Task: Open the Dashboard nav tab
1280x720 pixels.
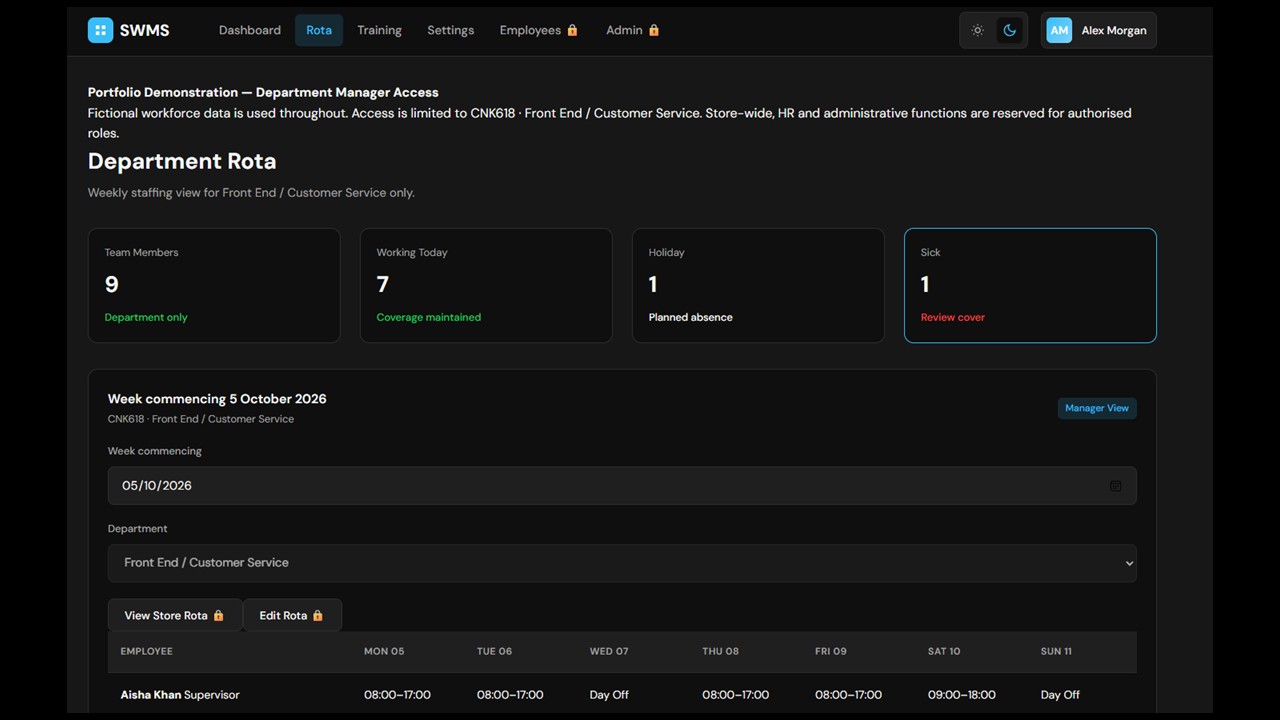Action: coord(250,30)
